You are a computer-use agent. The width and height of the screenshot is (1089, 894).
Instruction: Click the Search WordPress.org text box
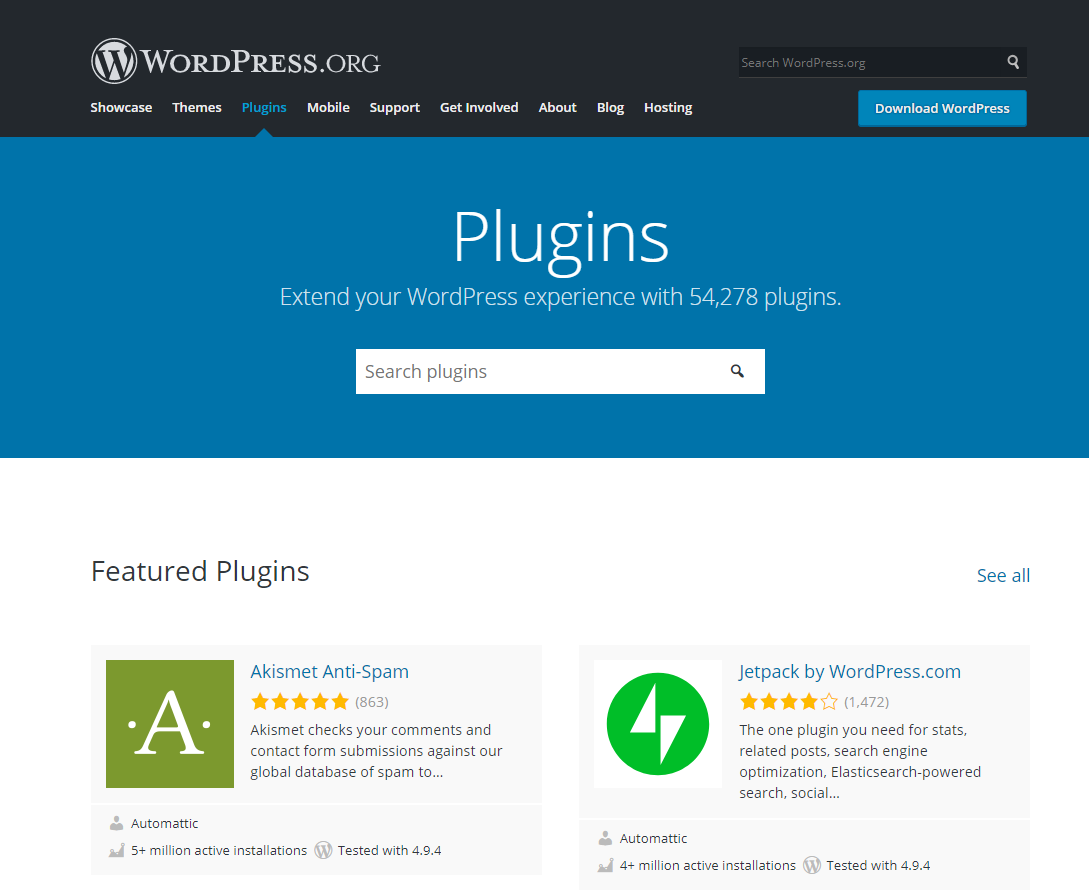(868, 62)
